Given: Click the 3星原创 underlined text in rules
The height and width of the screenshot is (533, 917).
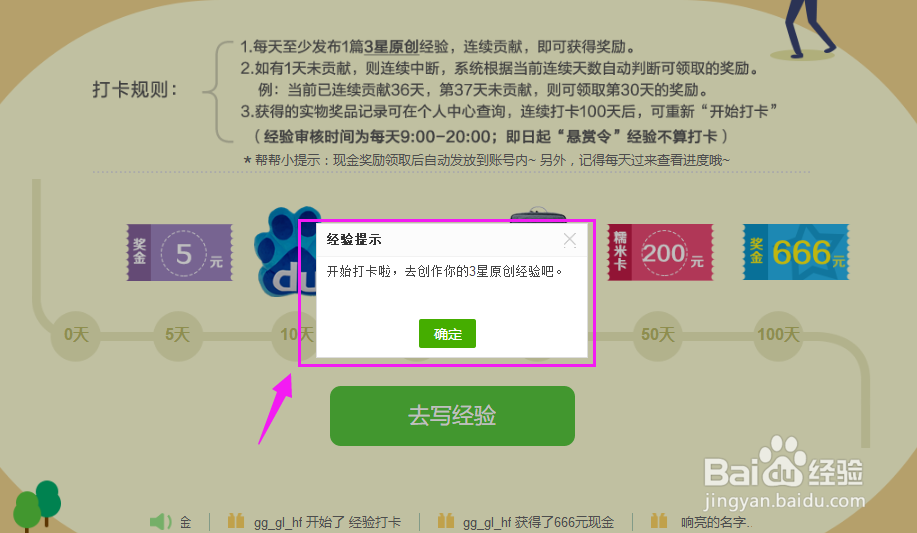Looking at the screenshot, I should [x=391, y=47].
